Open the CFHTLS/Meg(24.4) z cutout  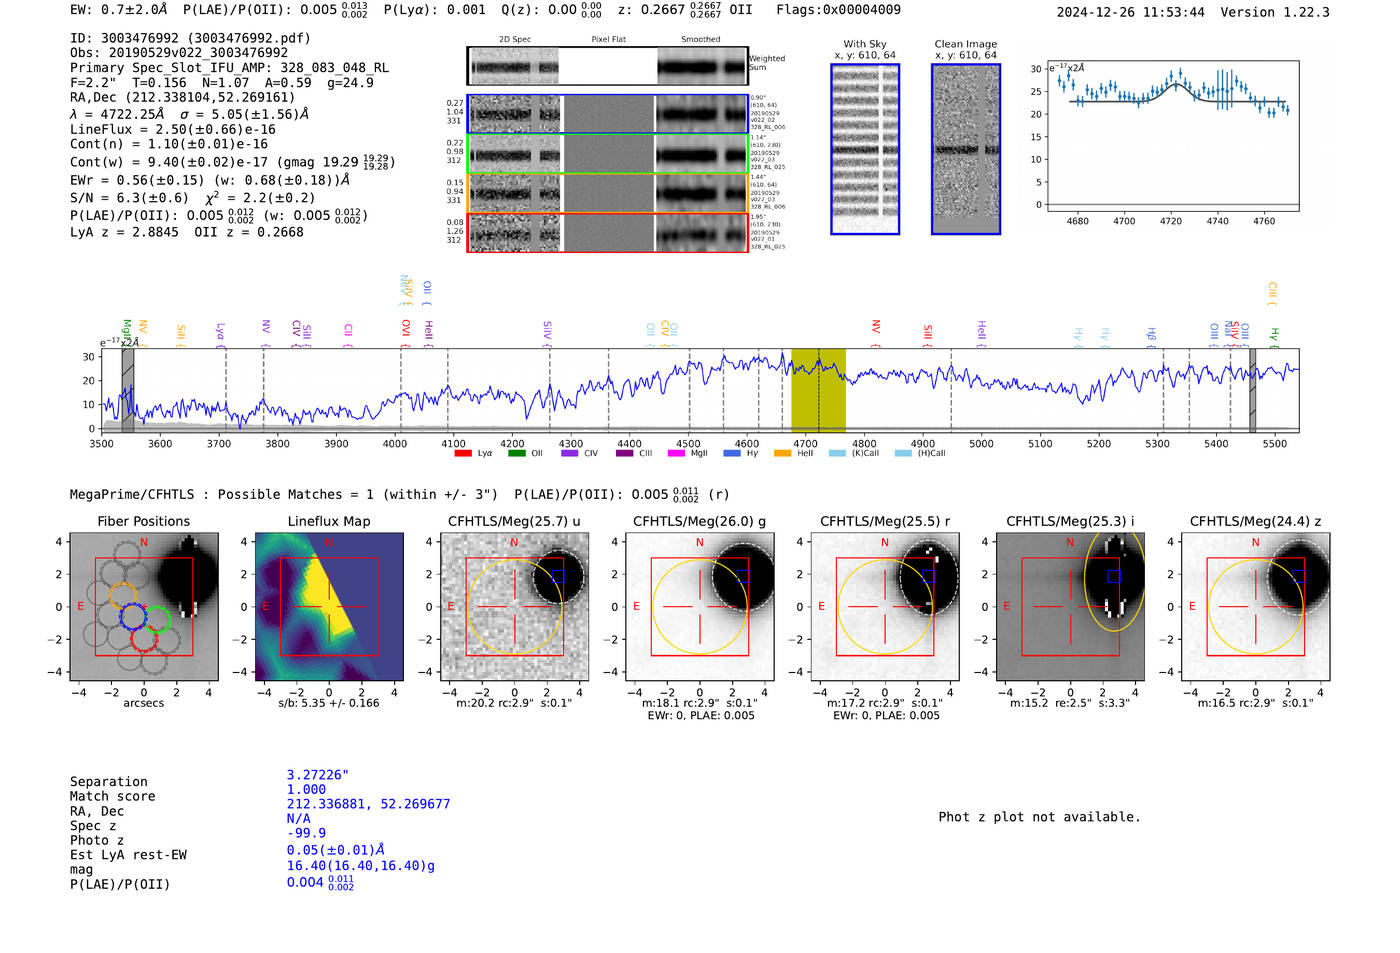click(1256, 607)
